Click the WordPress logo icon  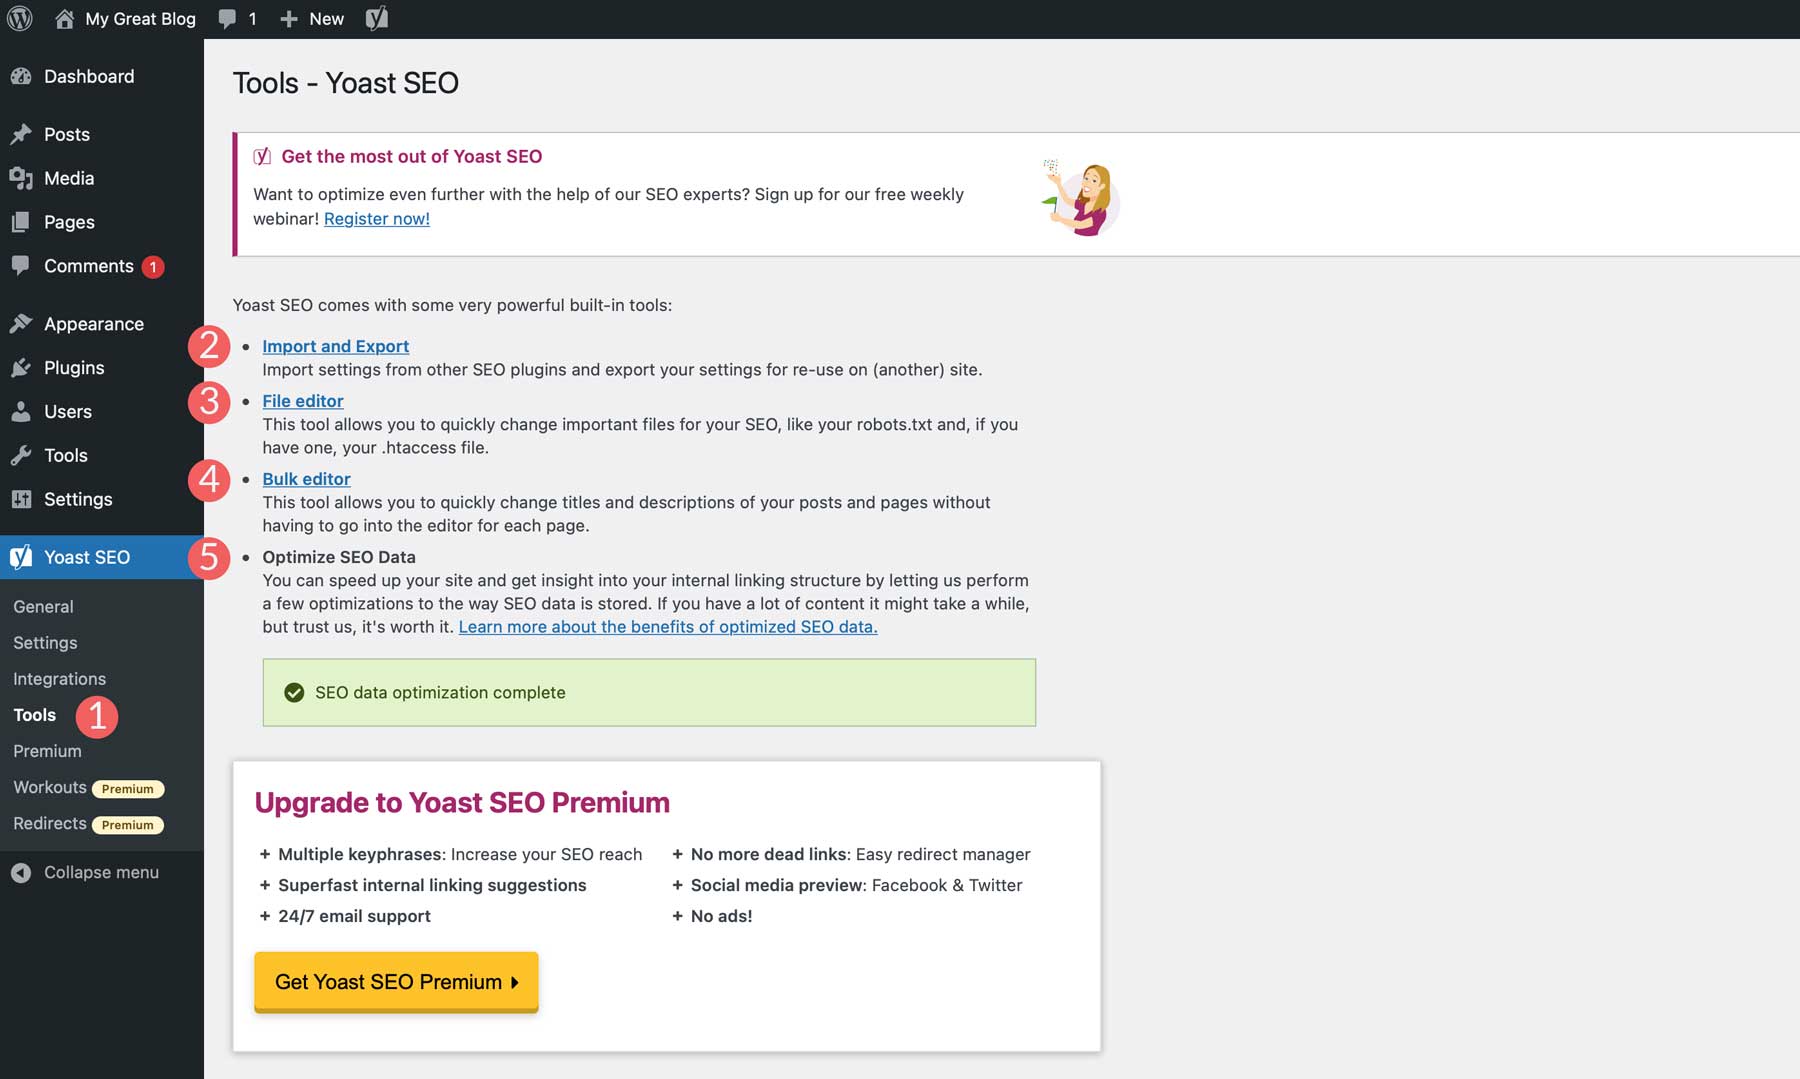point(20,19)
